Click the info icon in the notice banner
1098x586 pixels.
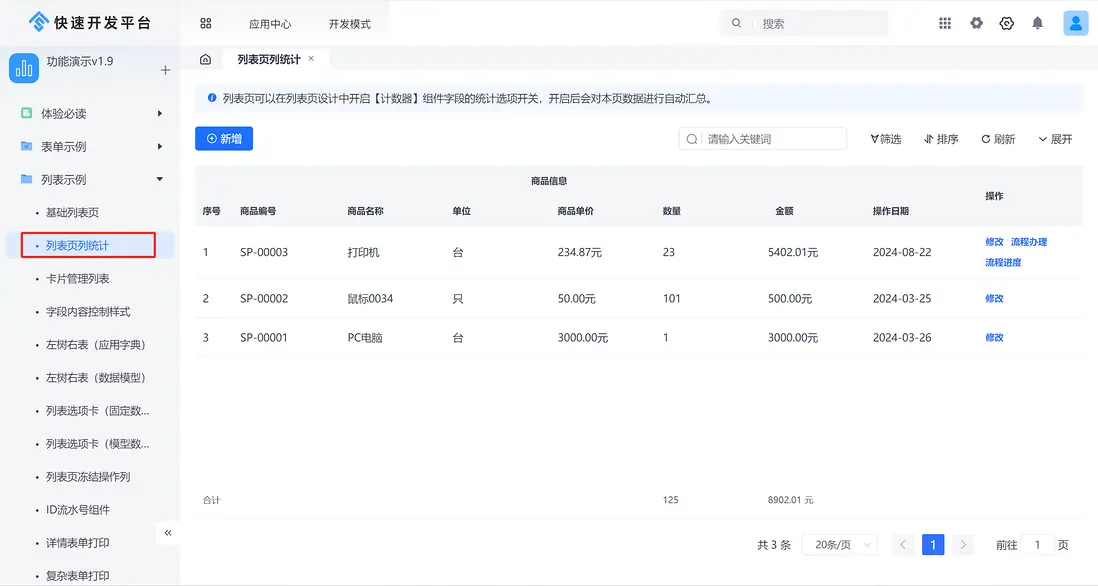(x=211, y=98)
